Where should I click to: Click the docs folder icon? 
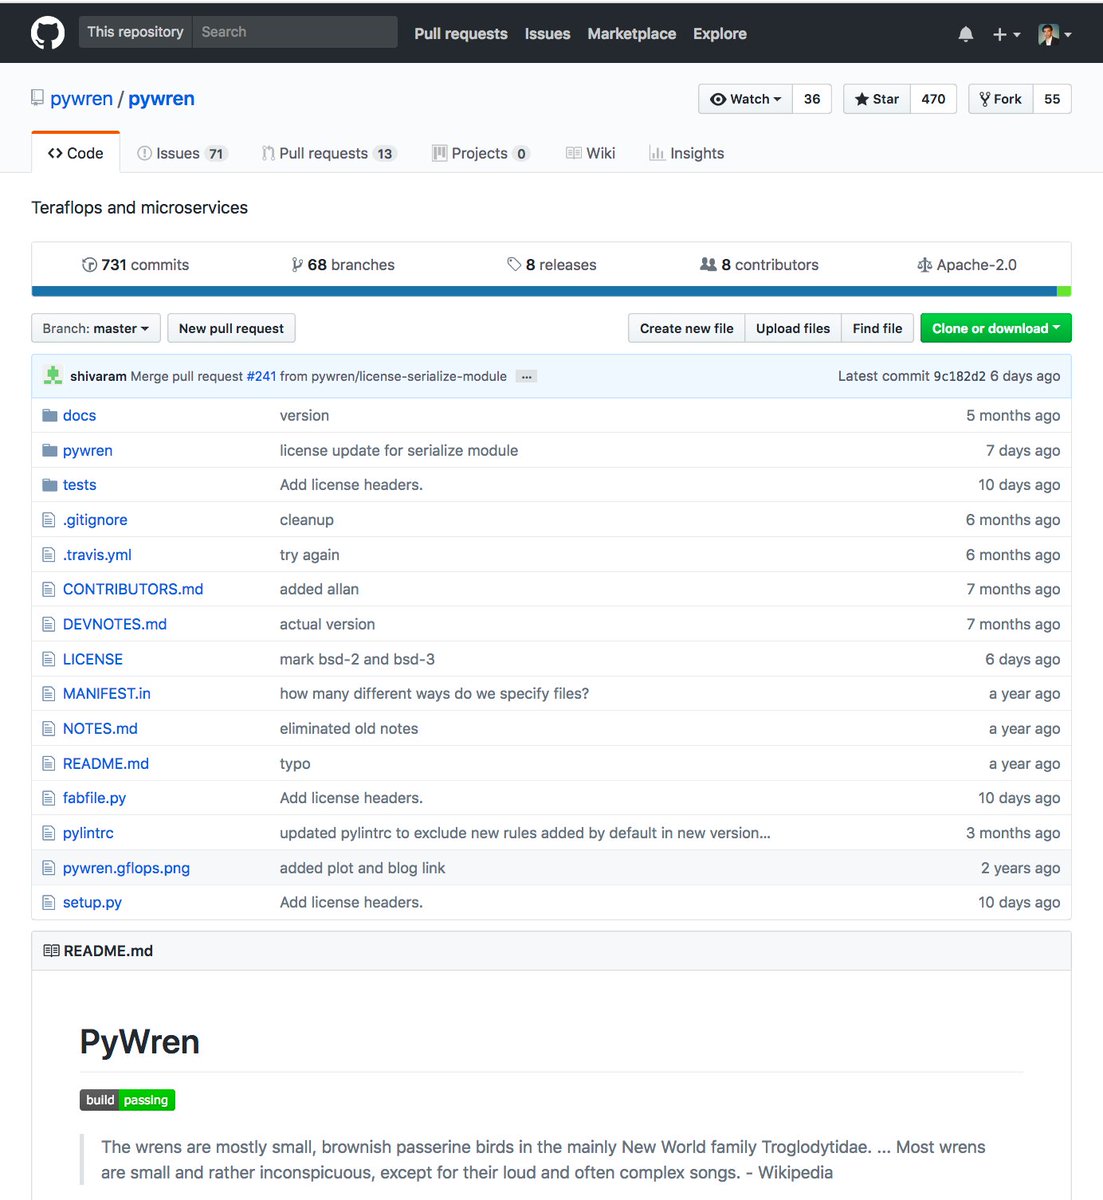(50, 415)
